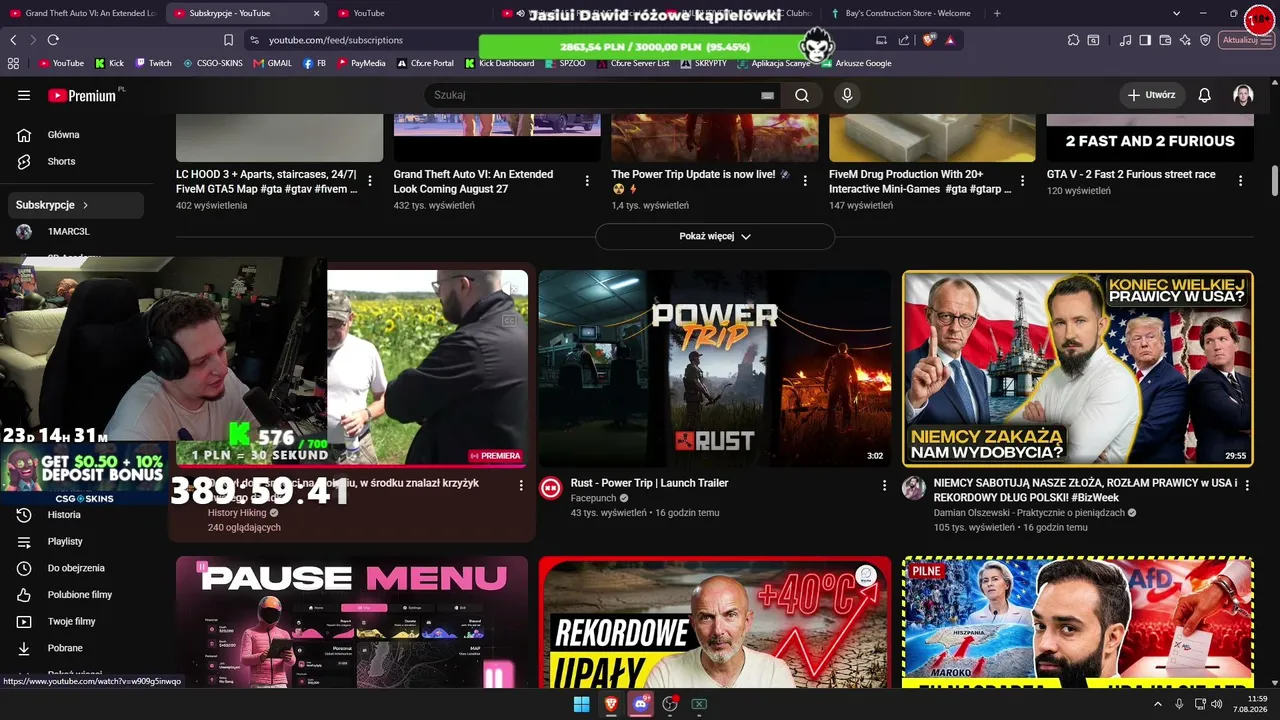The image size is (1280, 720).
Task: Open options for Grand Theft Auto VI video
Action: (587, 181)
